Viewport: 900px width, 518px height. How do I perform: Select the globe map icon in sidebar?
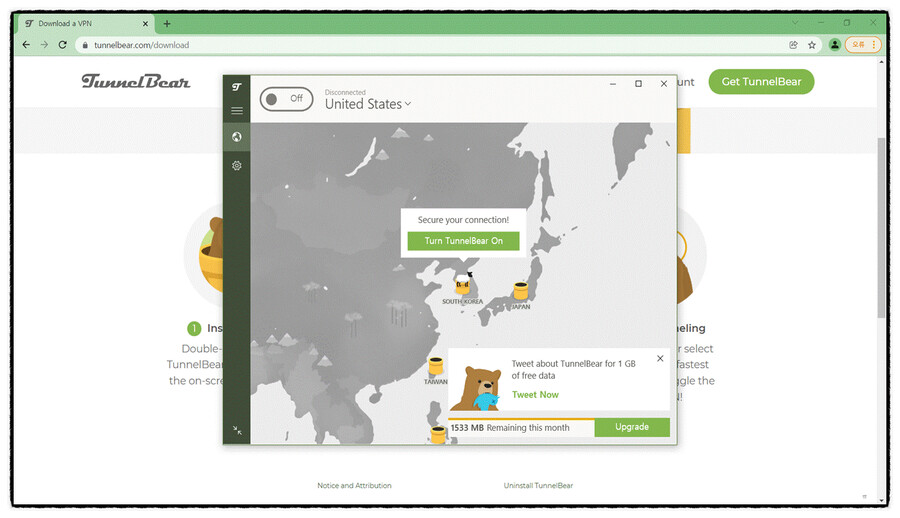click(236, 137)
